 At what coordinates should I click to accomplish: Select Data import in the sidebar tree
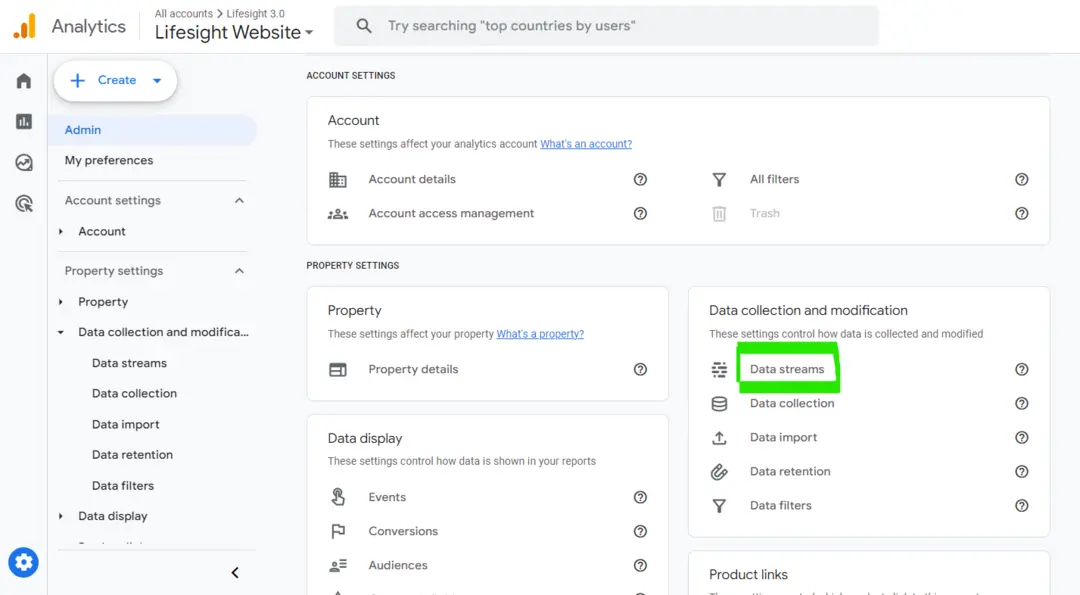pyautogui.click(x=125, y=424)
